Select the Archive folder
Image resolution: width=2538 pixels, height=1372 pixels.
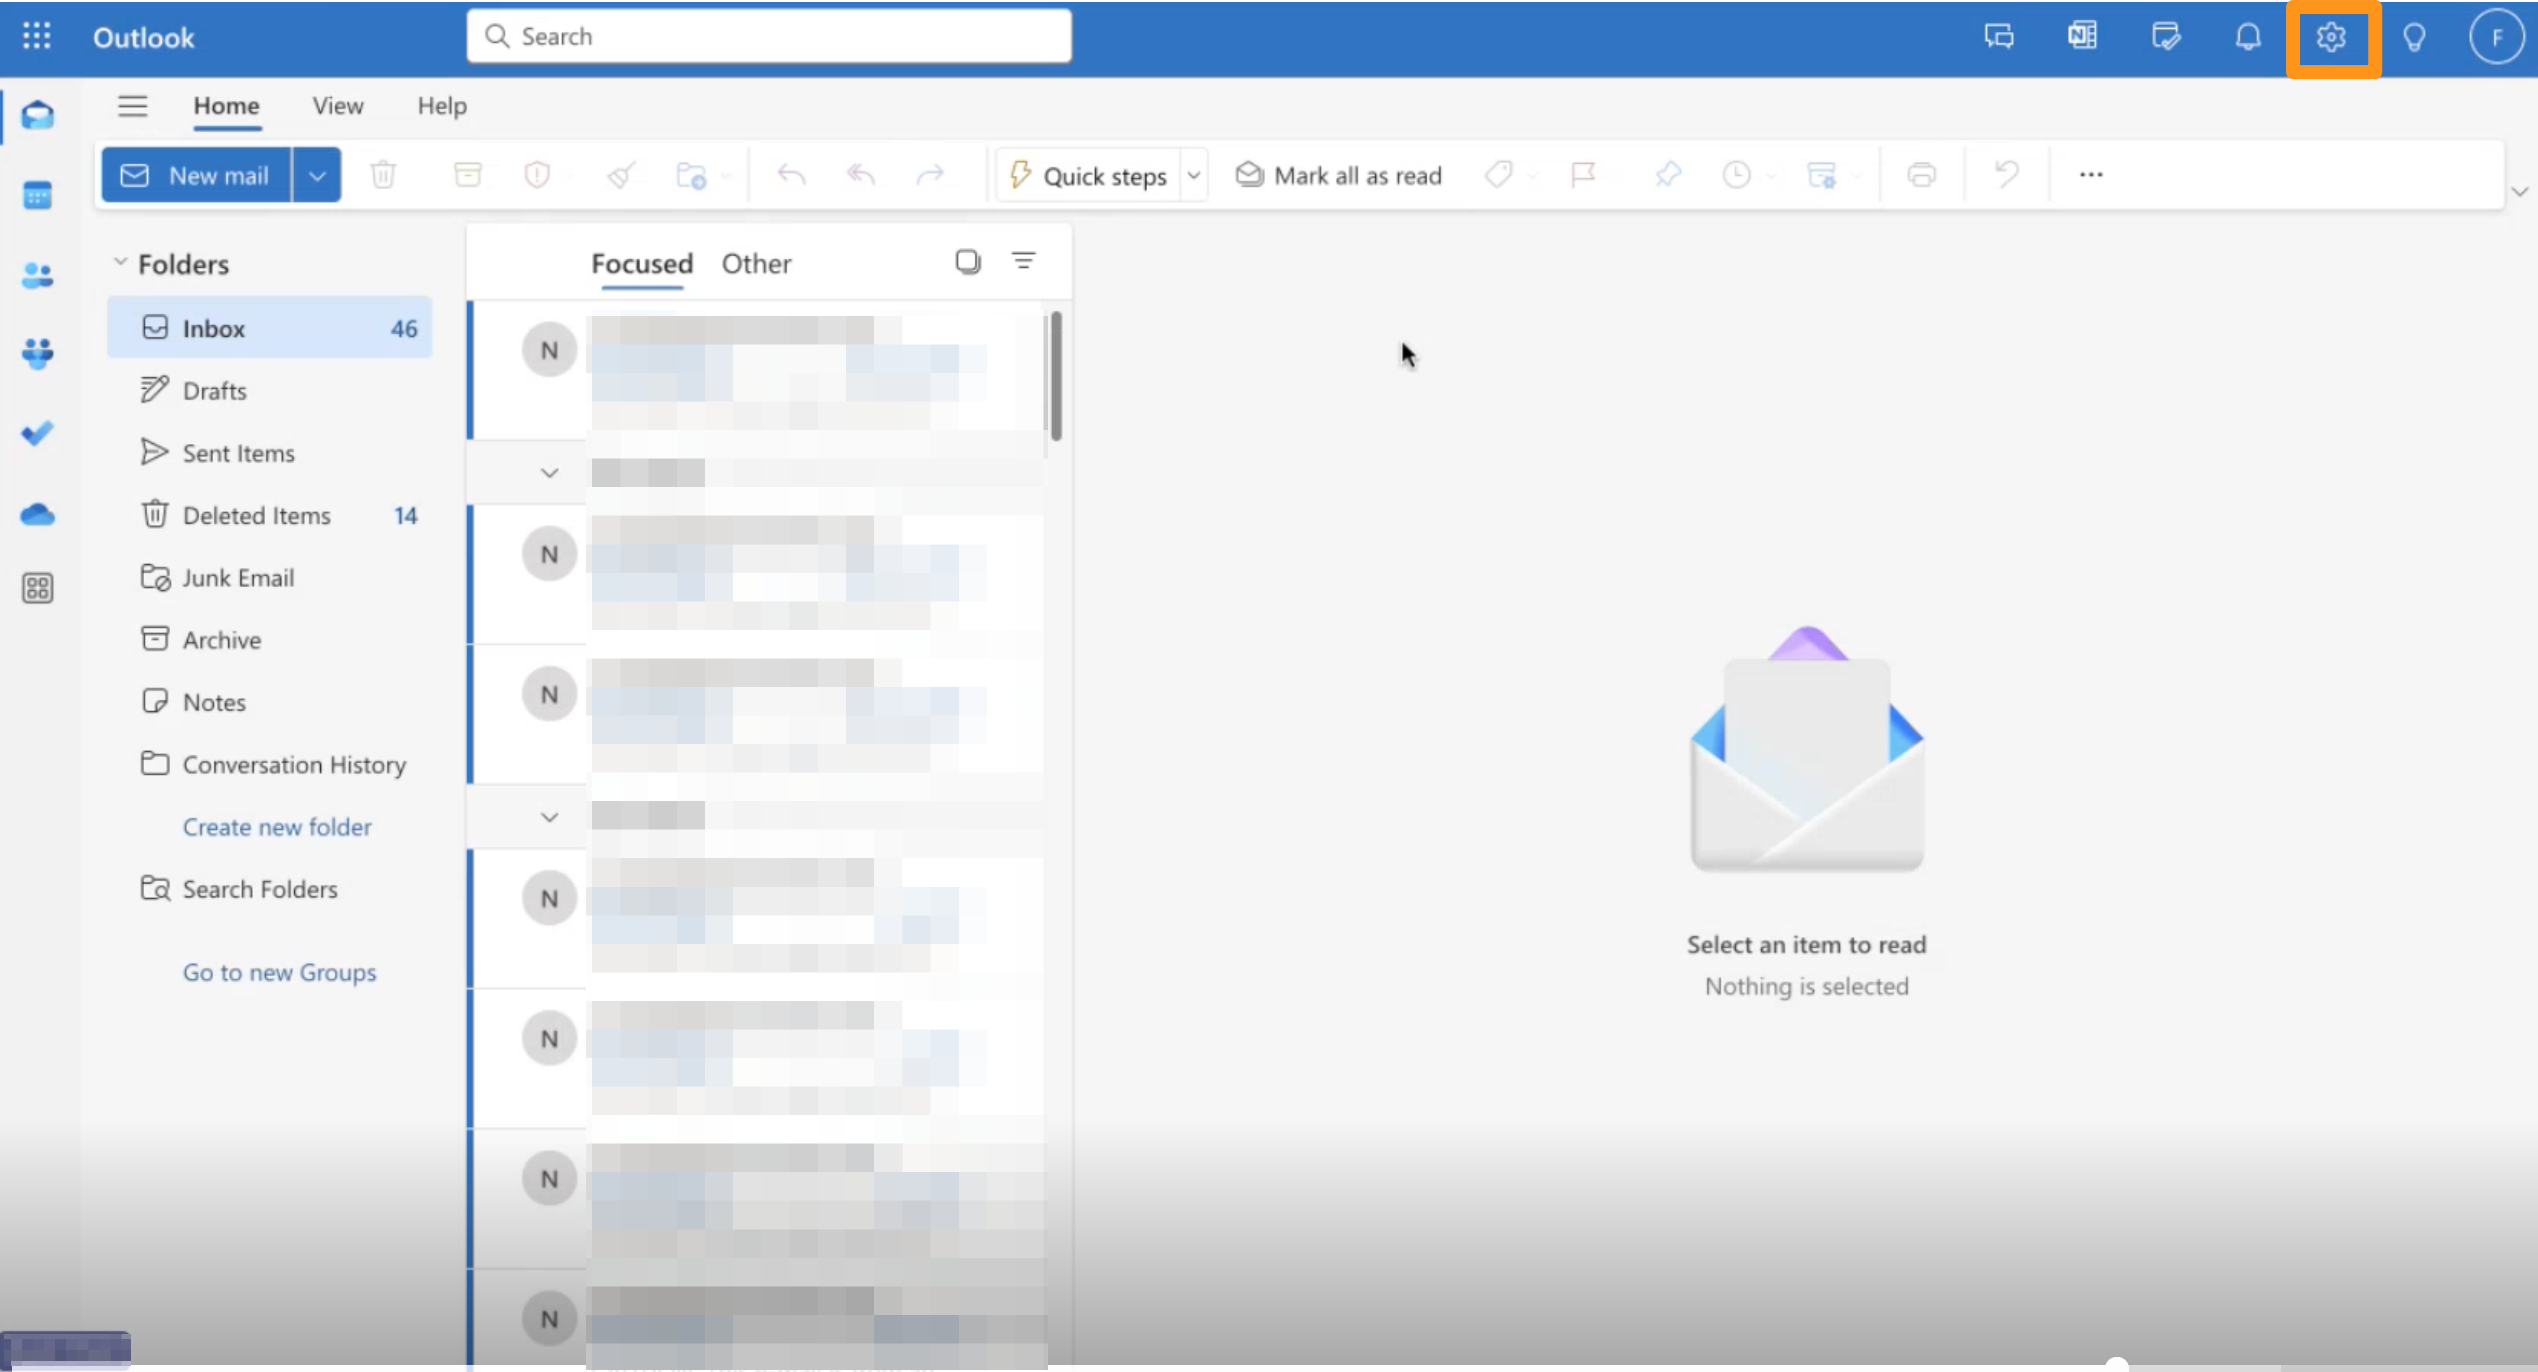270,640
